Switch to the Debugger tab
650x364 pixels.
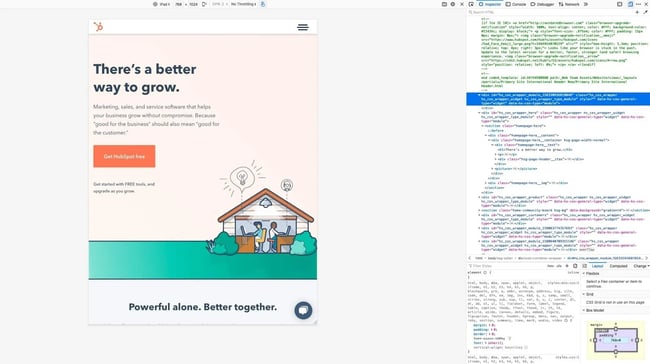click(542, 4)
